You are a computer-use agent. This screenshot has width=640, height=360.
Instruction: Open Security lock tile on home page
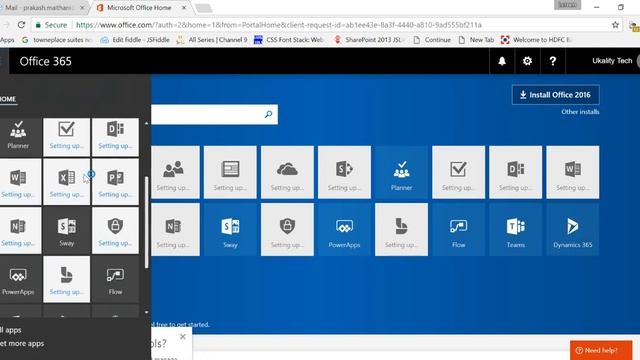[287, 229]
